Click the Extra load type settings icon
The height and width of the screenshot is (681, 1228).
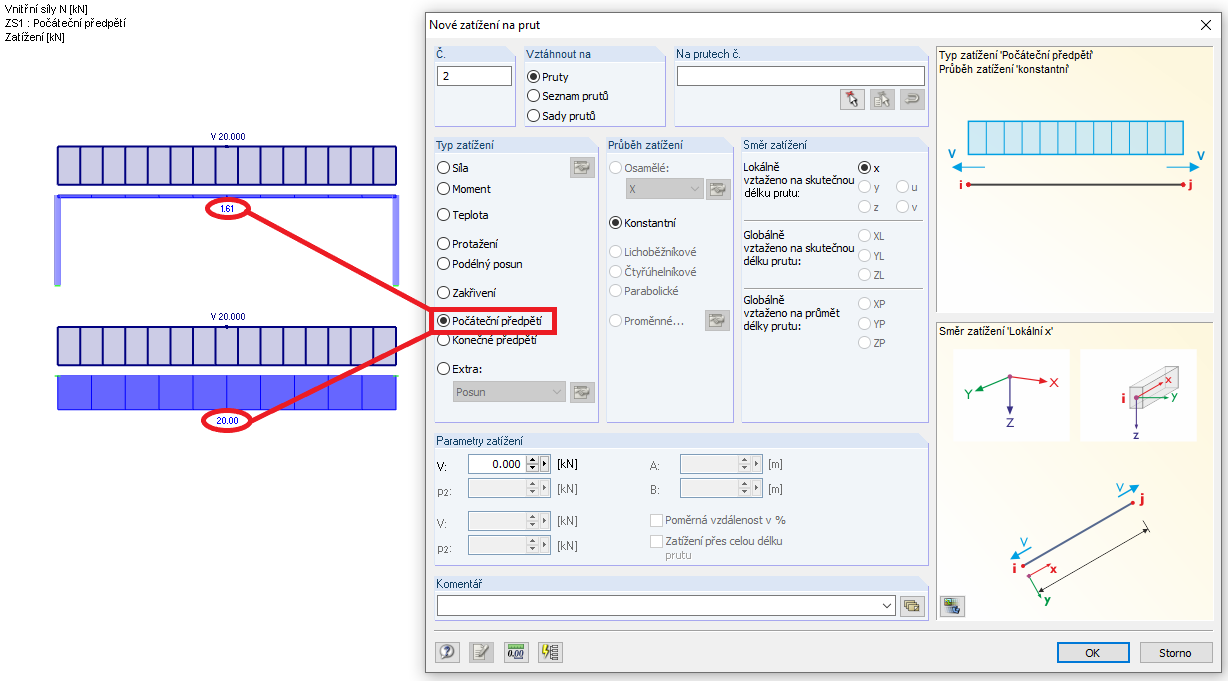click(x=582, y=392)
